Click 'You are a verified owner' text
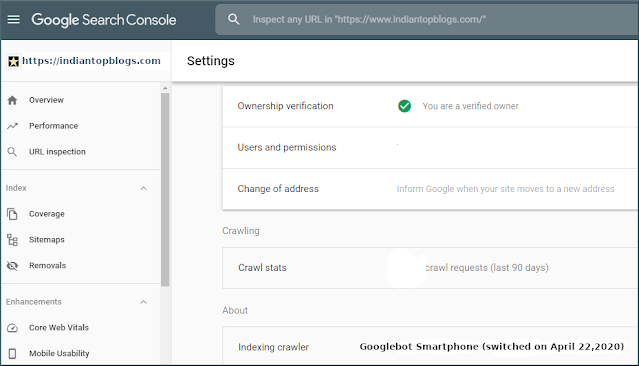Image resolution: width=639 pixels, height=366 pixels. click(470, 106)
